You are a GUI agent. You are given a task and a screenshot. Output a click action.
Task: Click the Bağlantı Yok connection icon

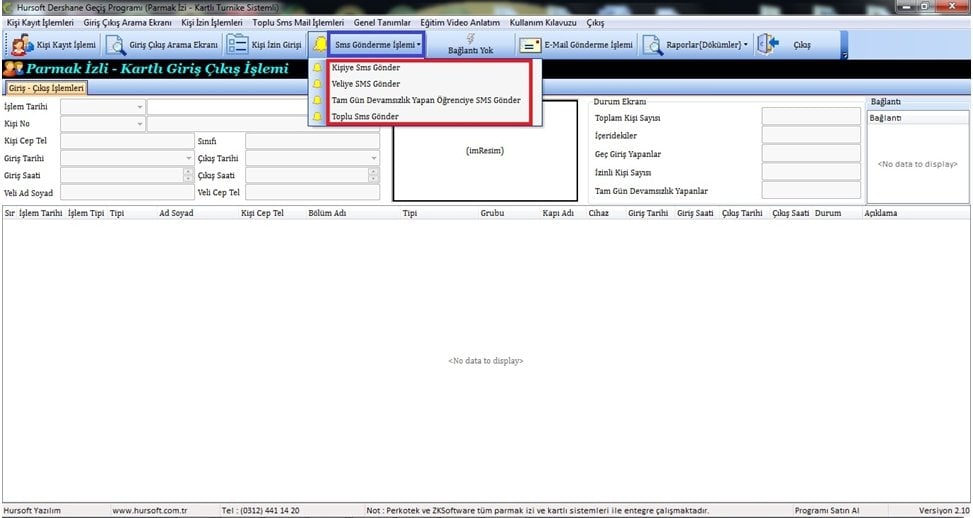click(x=470, y=38)
